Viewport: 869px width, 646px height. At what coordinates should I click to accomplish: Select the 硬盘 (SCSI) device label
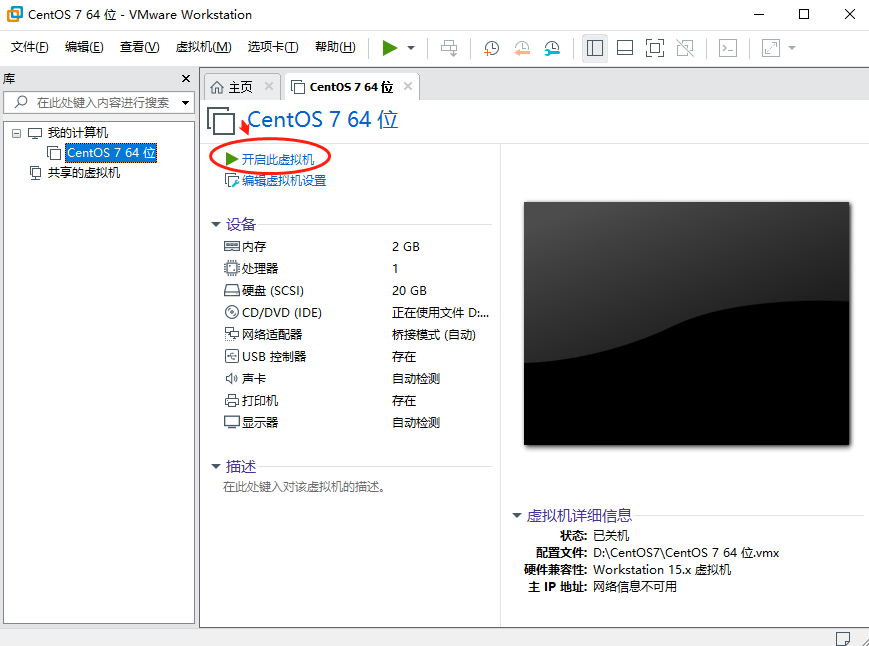pos(273,290)
